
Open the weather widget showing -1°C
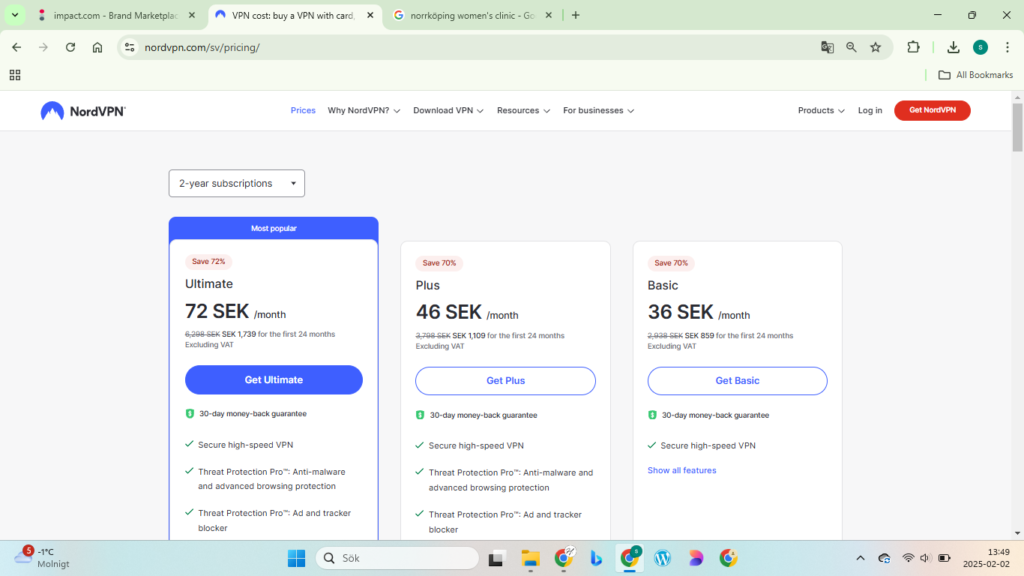click(42, 558)
